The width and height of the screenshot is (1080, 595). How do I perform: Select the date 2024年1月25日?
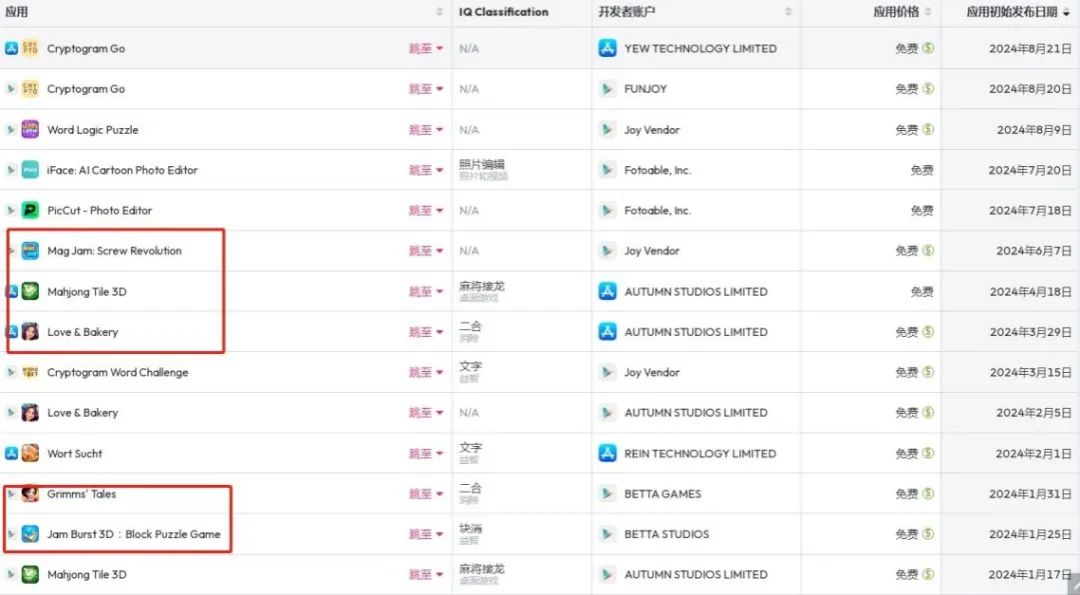(x=1030, y=534)
